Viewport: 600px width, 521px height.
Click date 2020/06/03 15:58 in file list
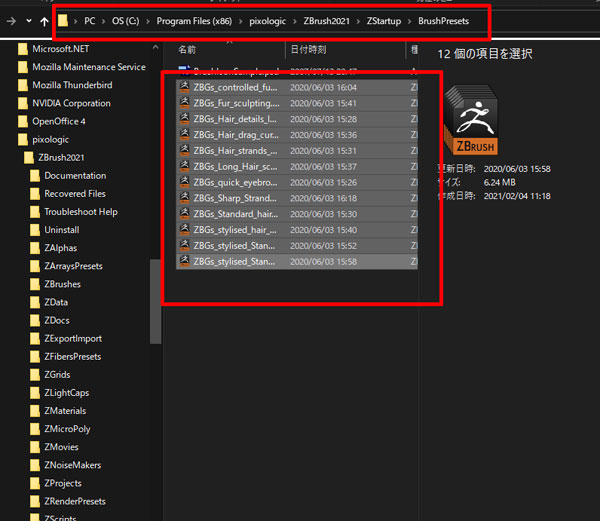point(323,262)
